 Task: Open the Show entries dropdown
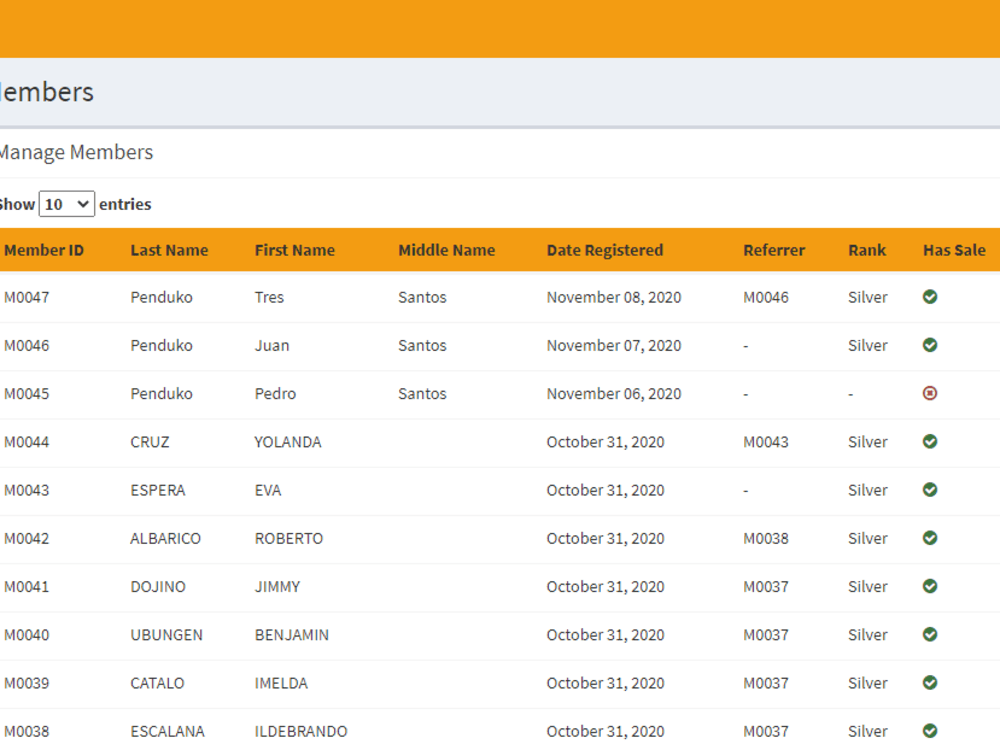(x=67, y=204)
